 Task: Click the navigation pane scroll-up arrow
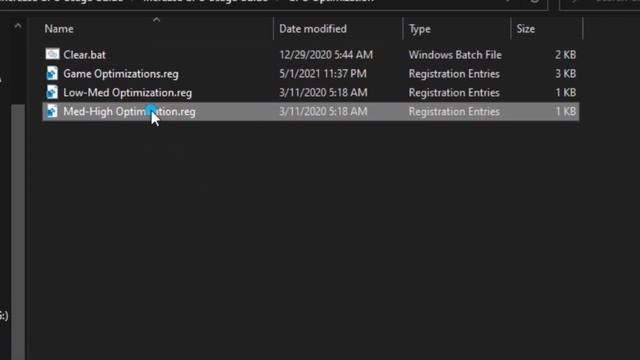18,26
